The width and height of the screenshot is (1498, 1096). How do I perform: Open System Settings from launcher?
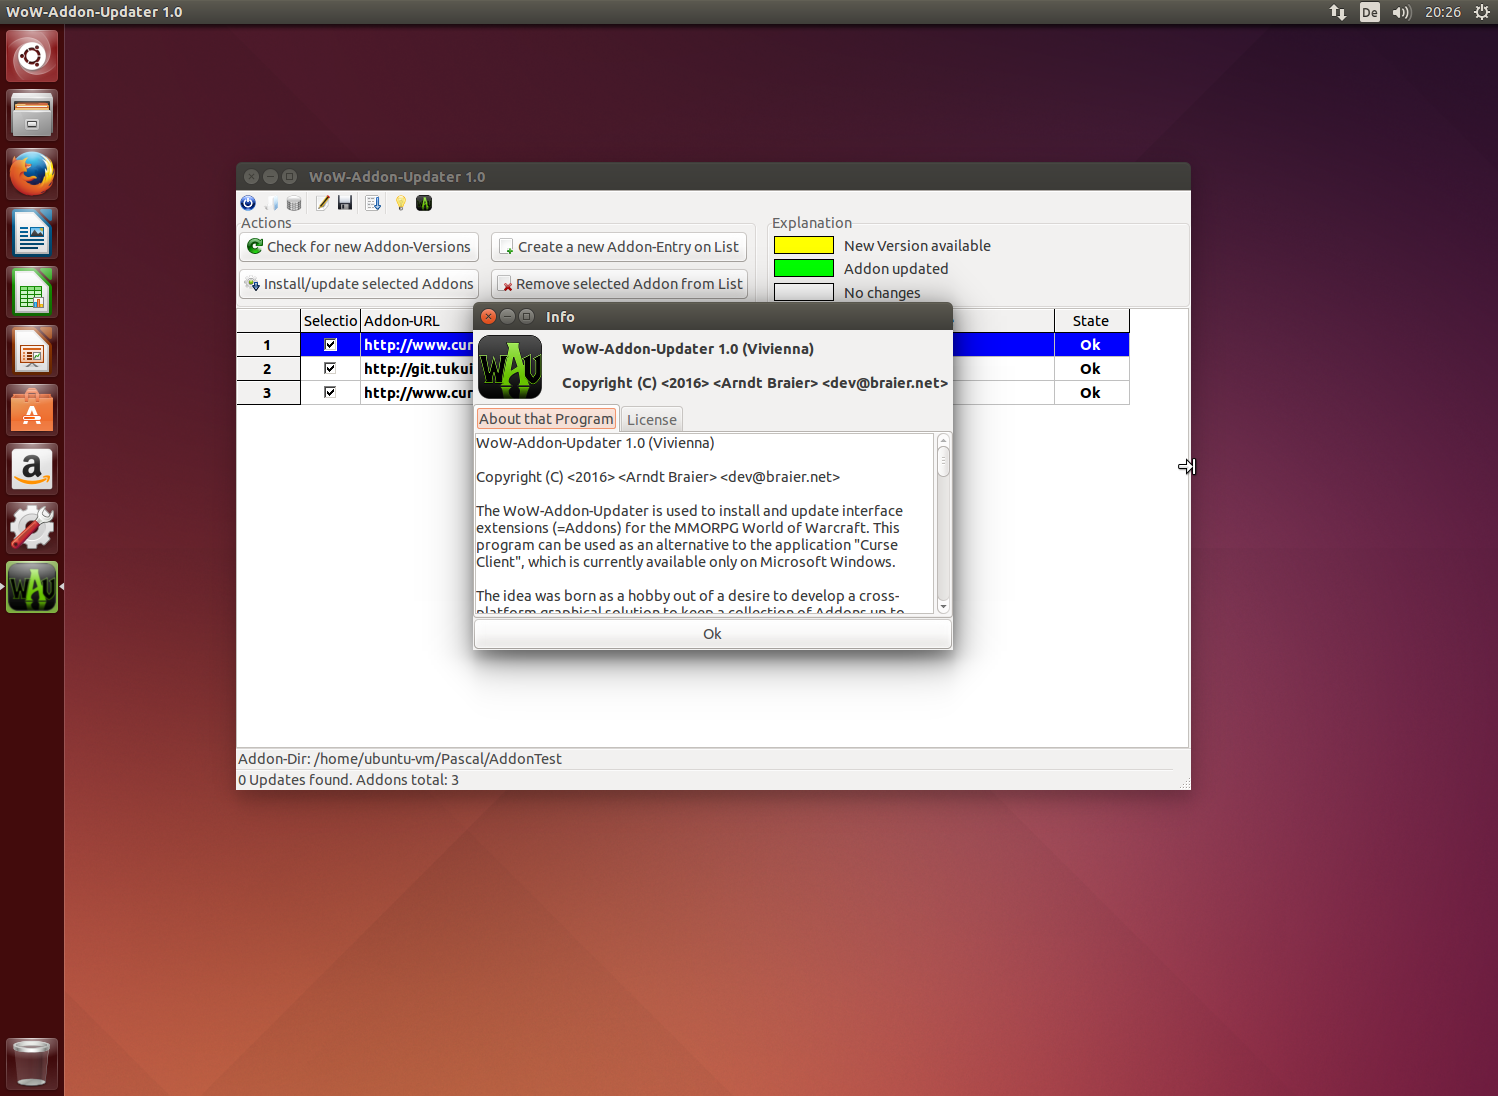point(32,528)
